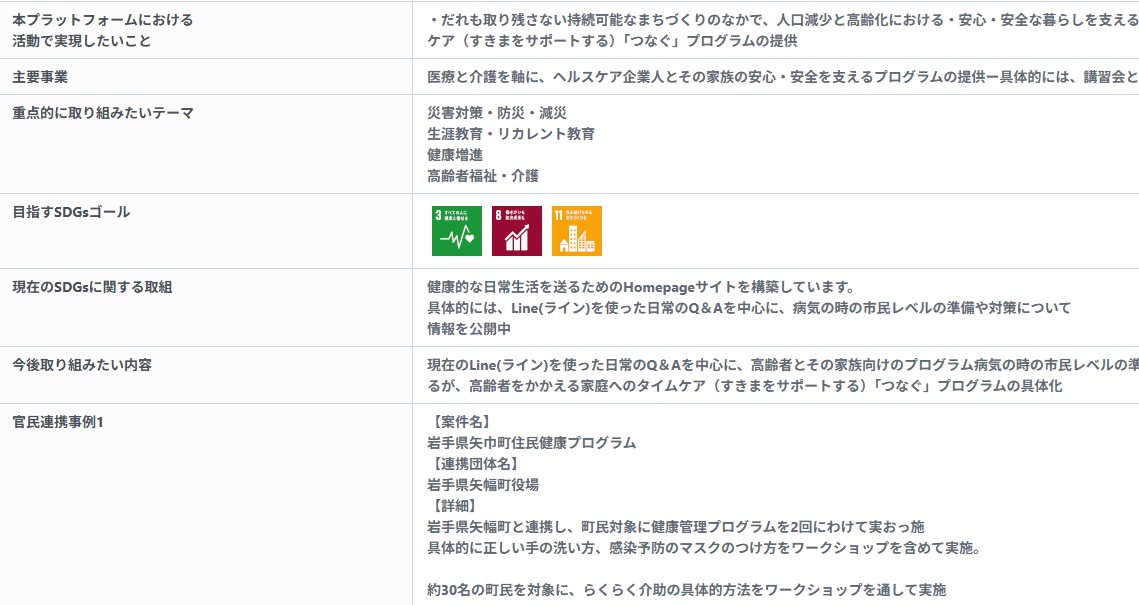The width and height of the screenshot is (1139, 605).
Task: Click the 今後取り組みたい内容 label
Action: pyautogui.click(x=82, y=365)
